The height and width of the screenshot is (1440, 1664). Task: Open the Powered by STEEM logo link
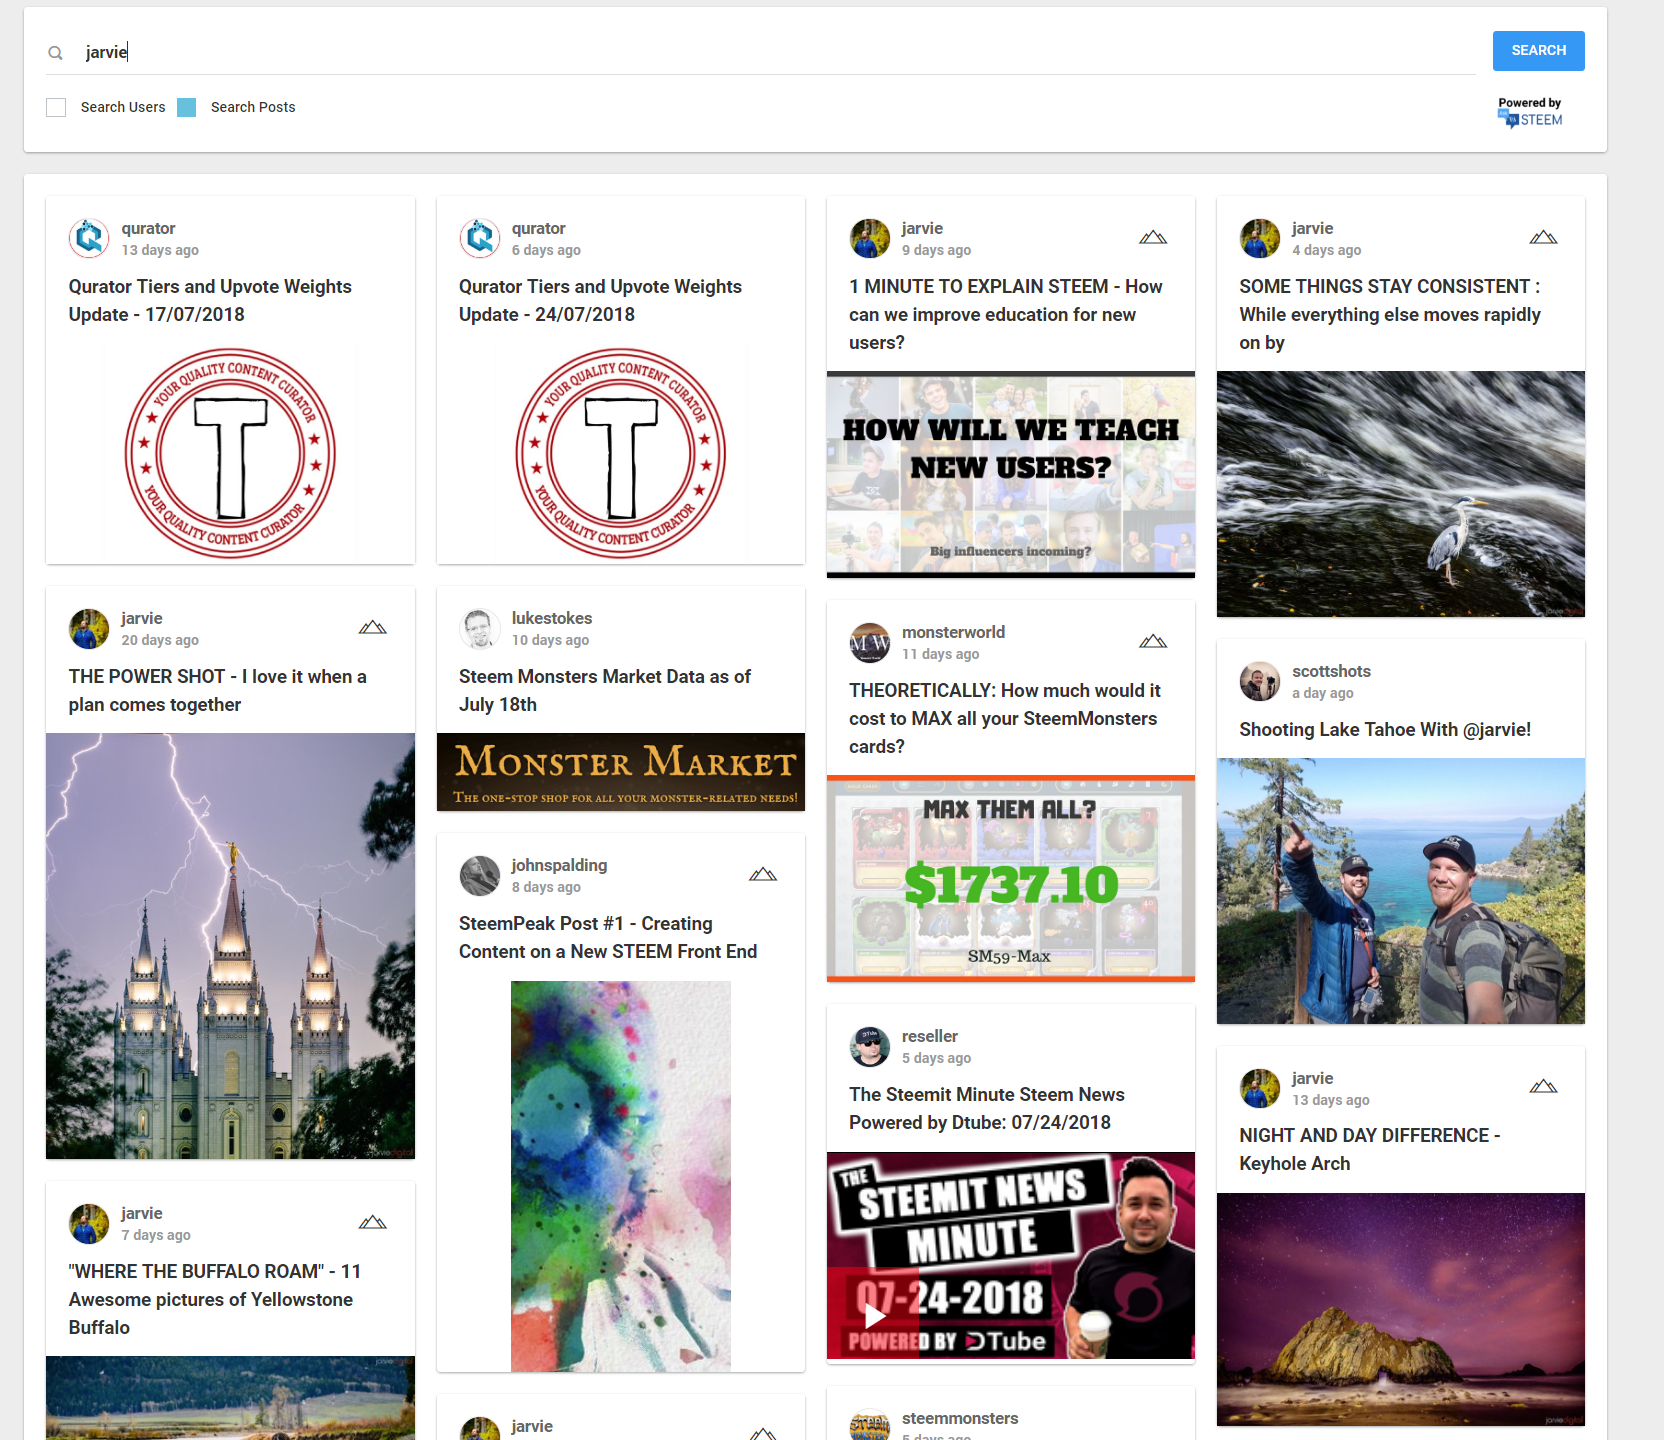click(x=1530, y=112)
